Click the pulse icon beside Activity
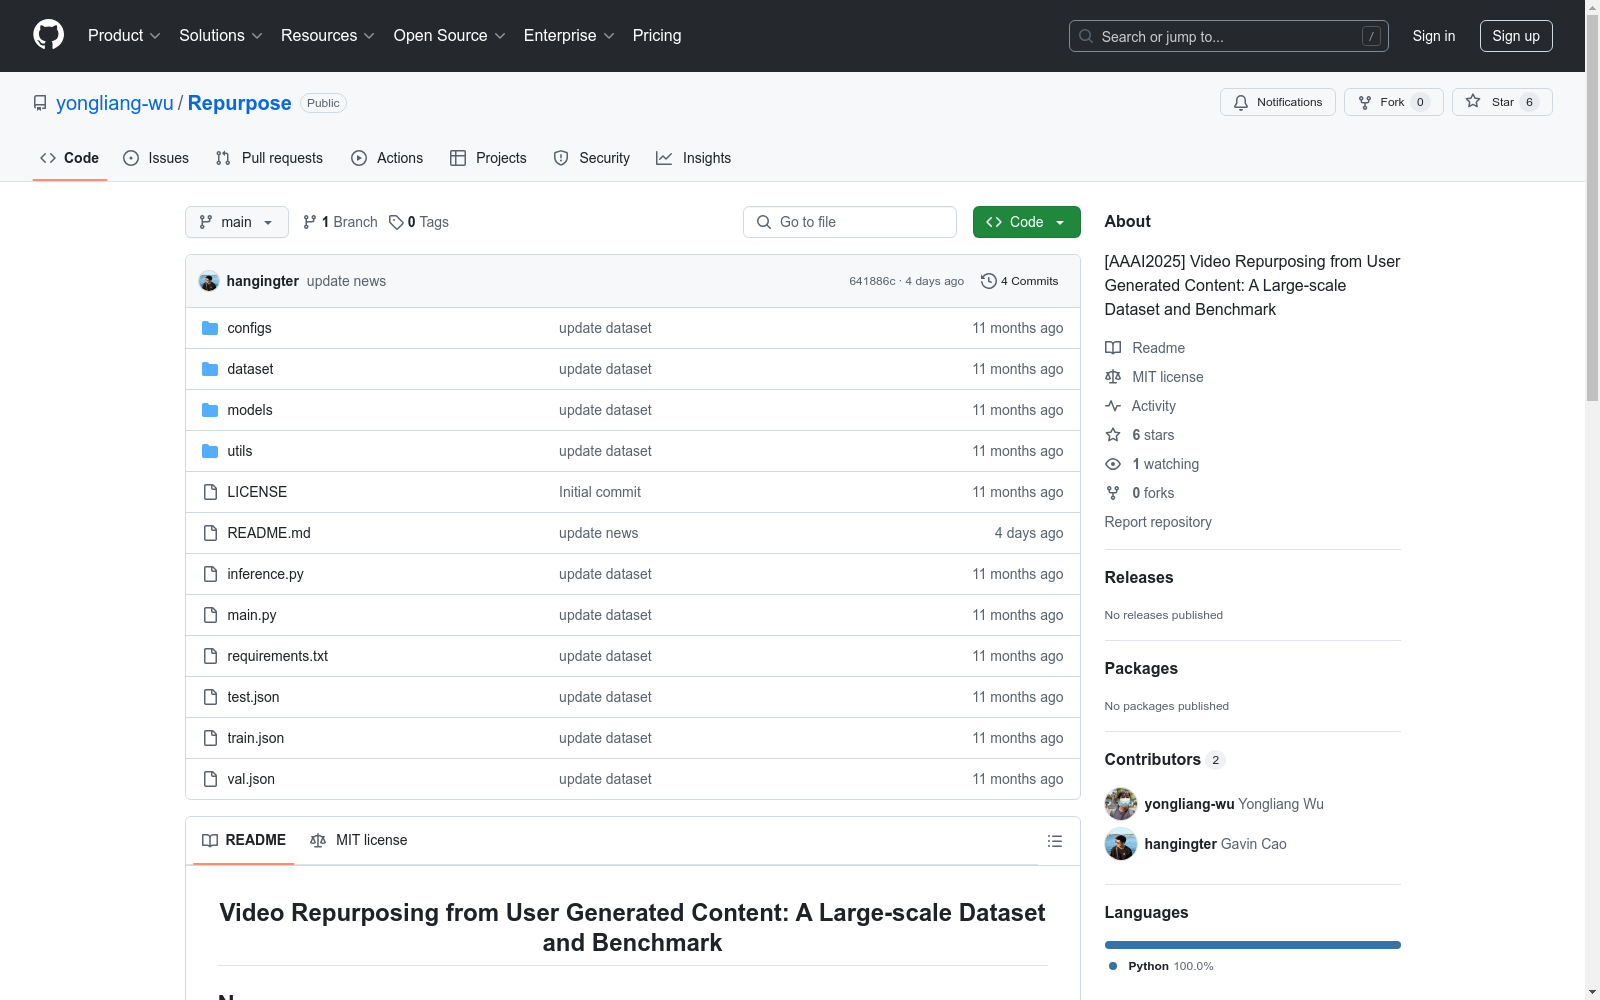 click(x=1113, y=406)
